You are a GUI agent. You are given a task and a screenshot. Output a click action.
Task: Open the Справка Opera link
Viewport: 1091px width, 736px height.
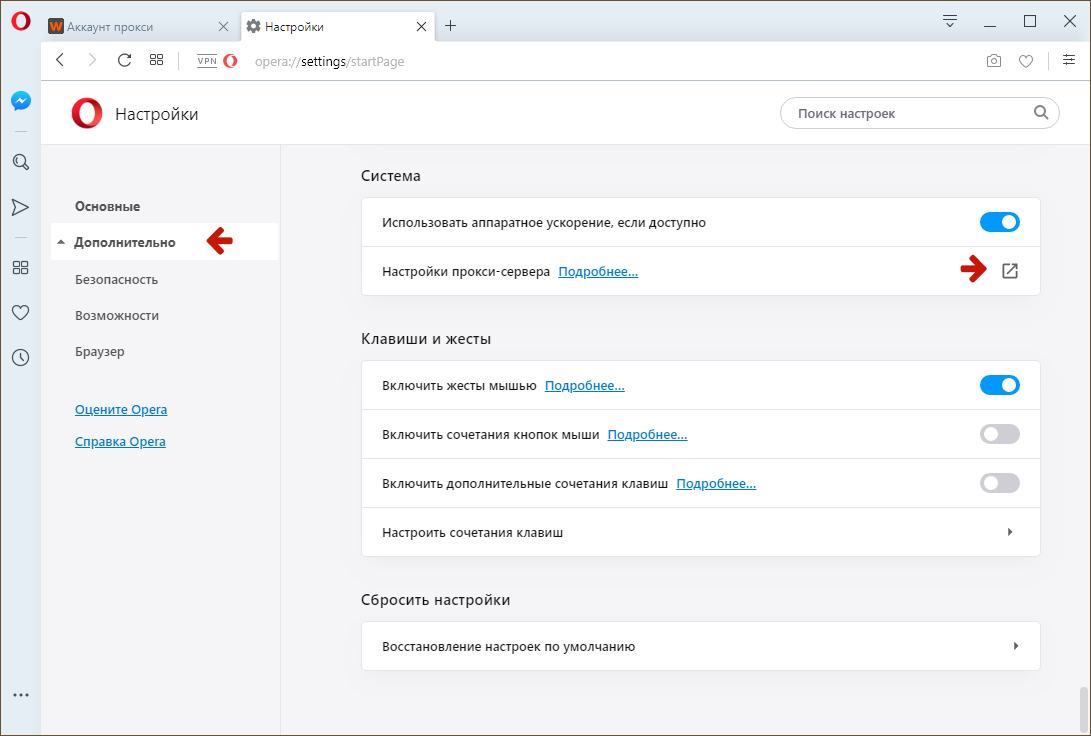[x=120, y=441]
